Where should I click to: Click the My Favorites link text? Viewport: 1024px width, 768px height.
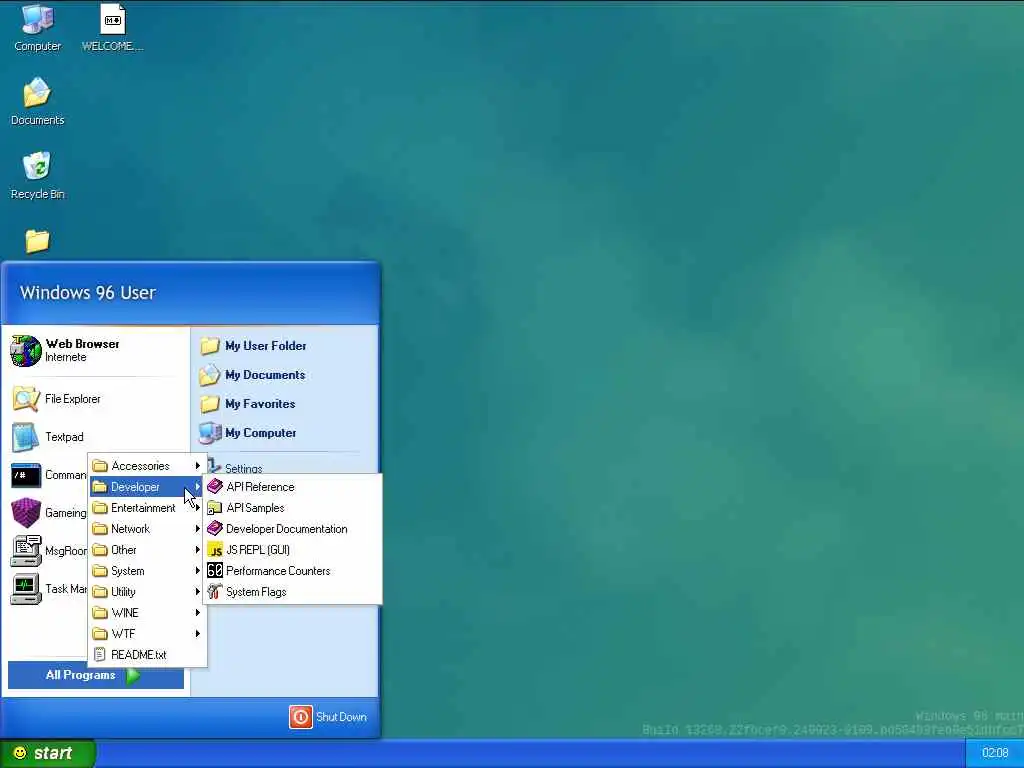coord(260,404)
